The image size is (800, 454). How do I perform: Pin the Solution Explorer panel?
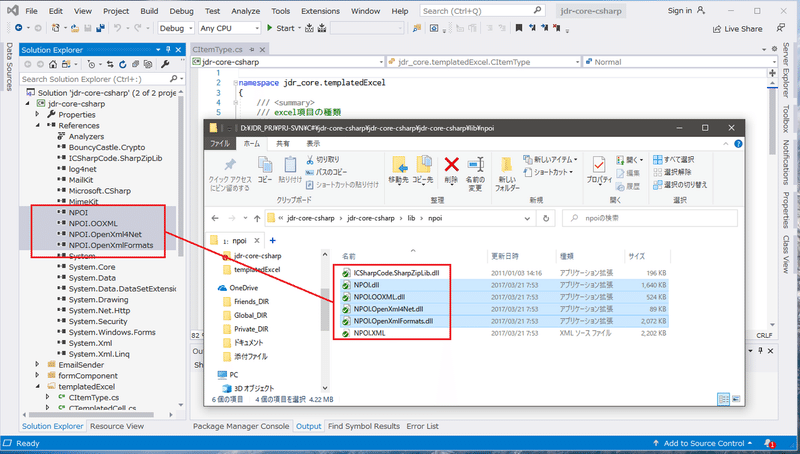(168, 49)
